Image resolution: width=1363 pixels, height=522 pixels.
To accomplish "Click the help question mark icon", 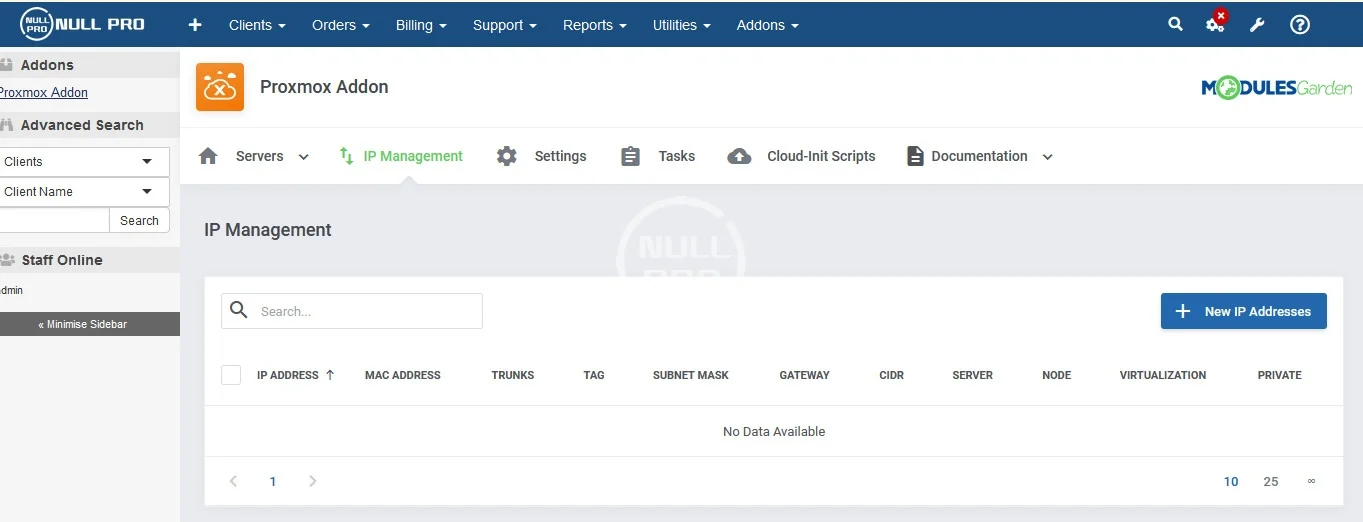I will 1299,25.
